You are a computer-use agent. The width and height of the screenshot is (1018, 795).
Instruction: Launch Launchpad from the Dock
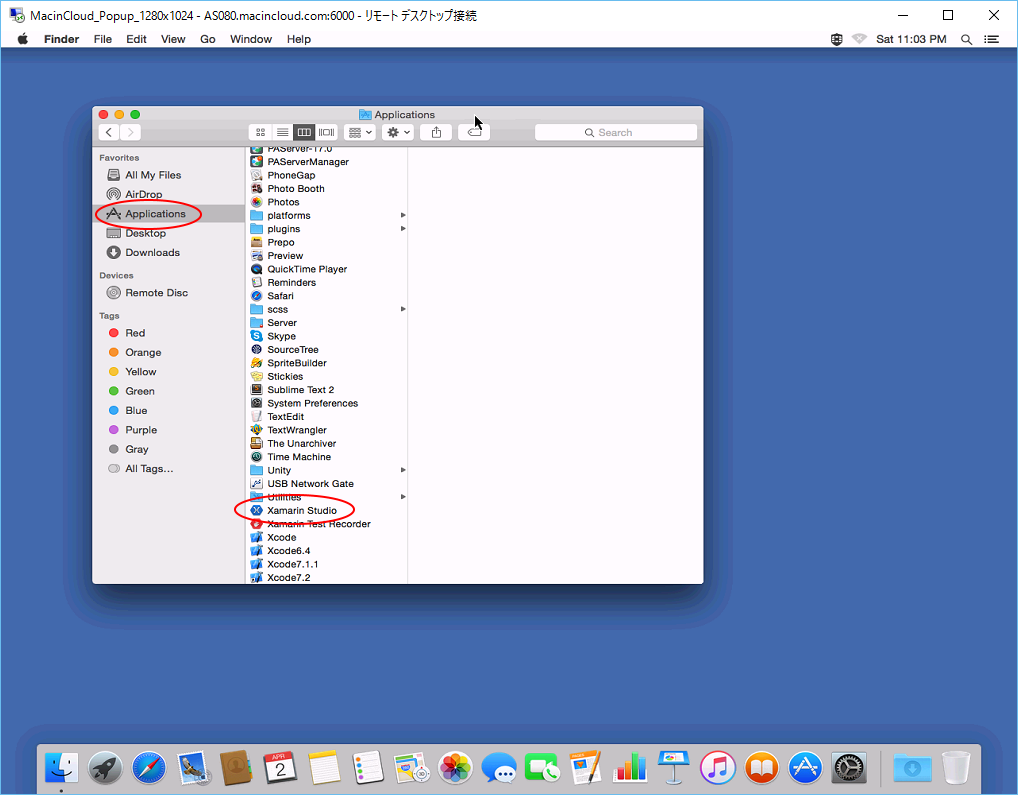(105, 768)
